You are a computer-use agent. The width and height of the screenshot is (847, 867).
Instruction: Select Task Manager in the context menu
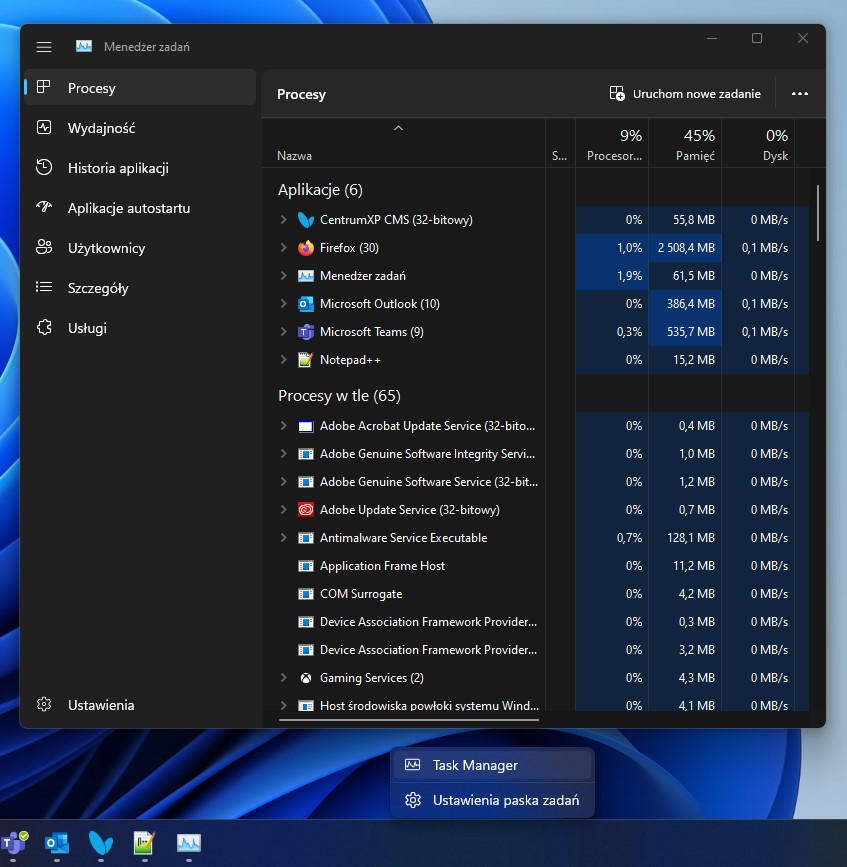[x=492, y=765]
